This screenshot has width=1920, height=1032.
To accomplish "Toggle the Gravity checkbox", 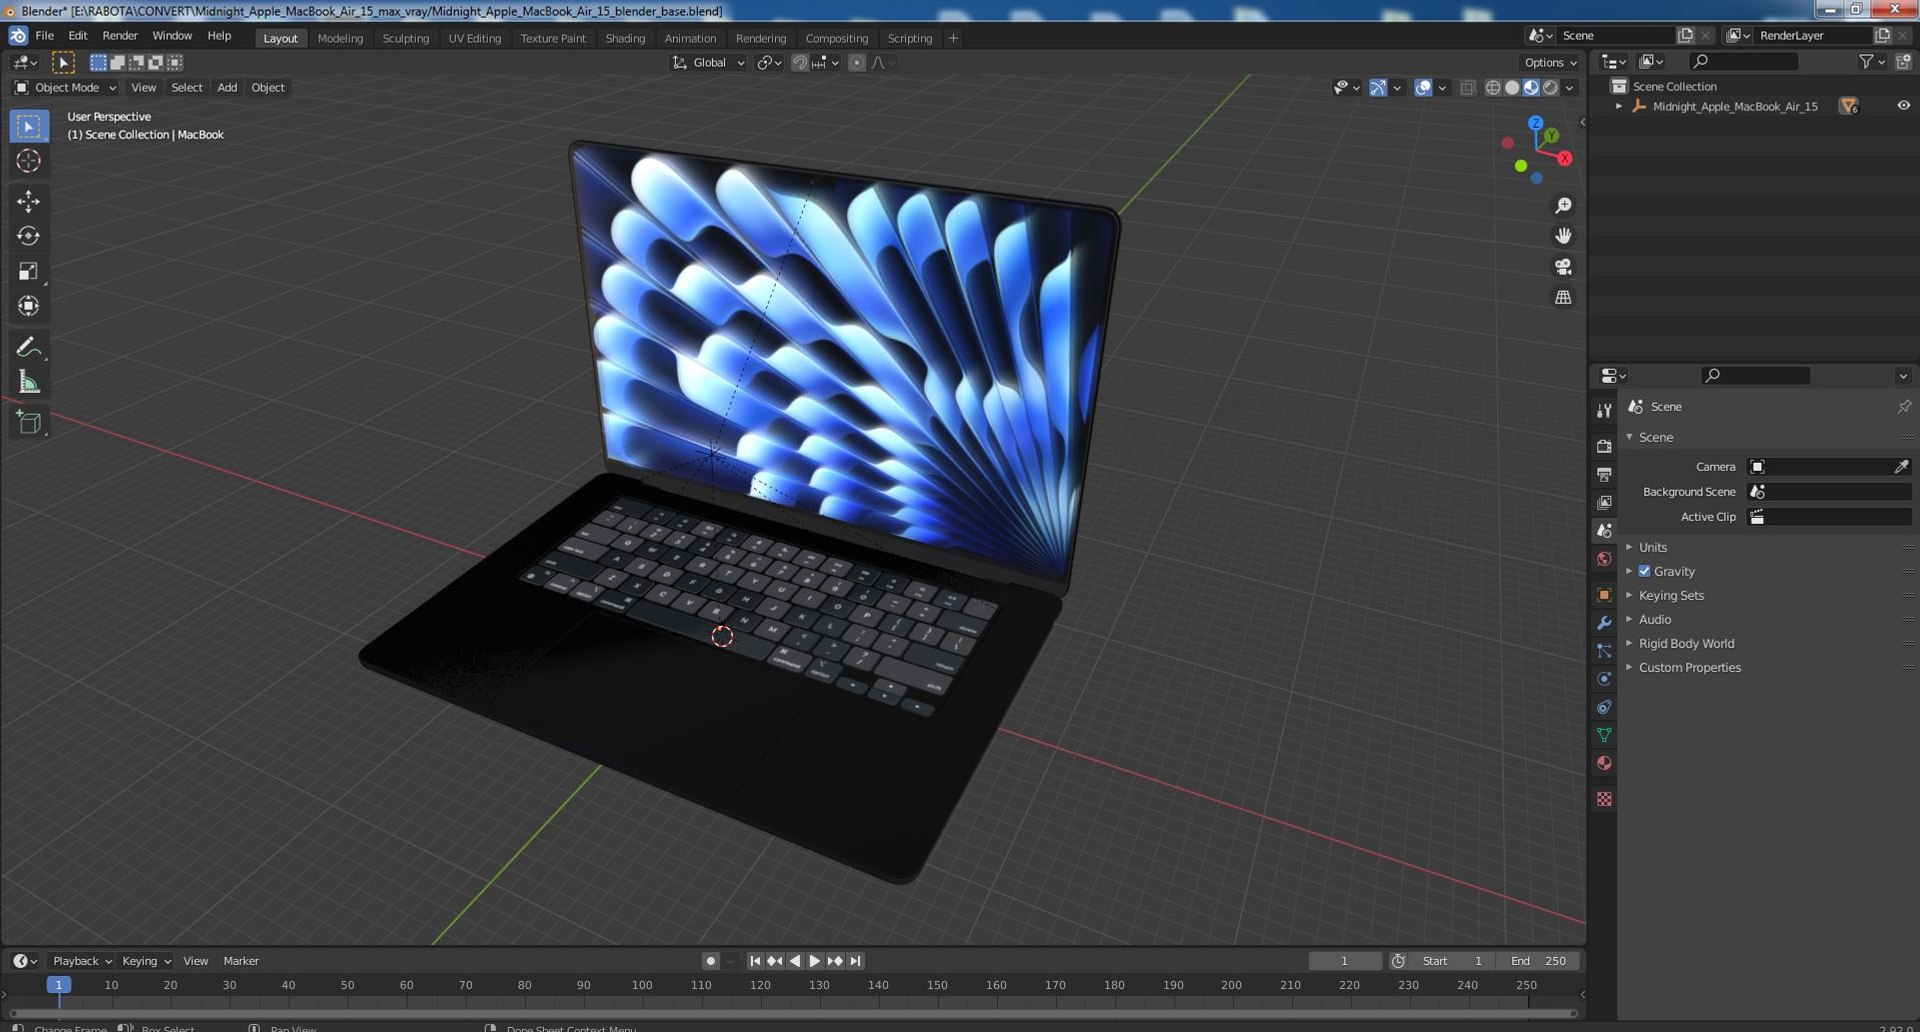I will click(x=1644, y=571).
